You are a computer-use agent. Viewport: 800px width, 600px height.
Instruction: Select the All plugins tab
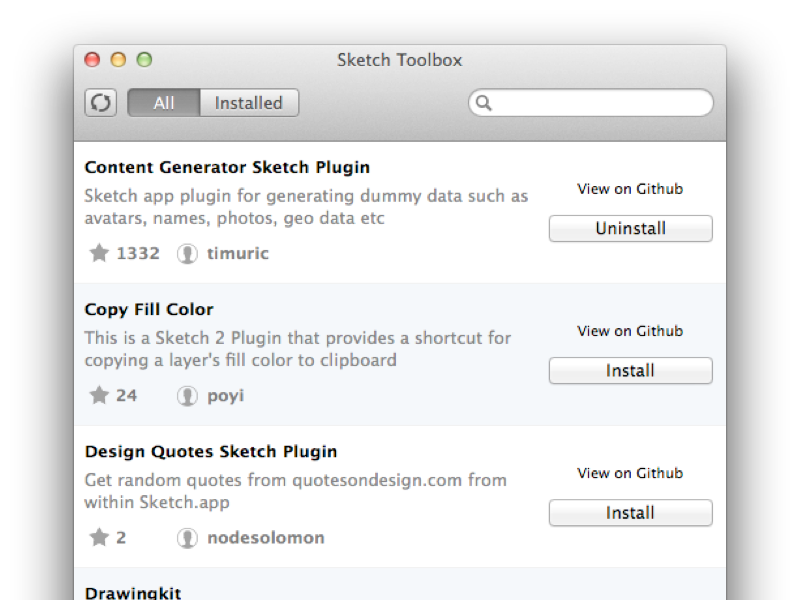[x=164, y=103]
